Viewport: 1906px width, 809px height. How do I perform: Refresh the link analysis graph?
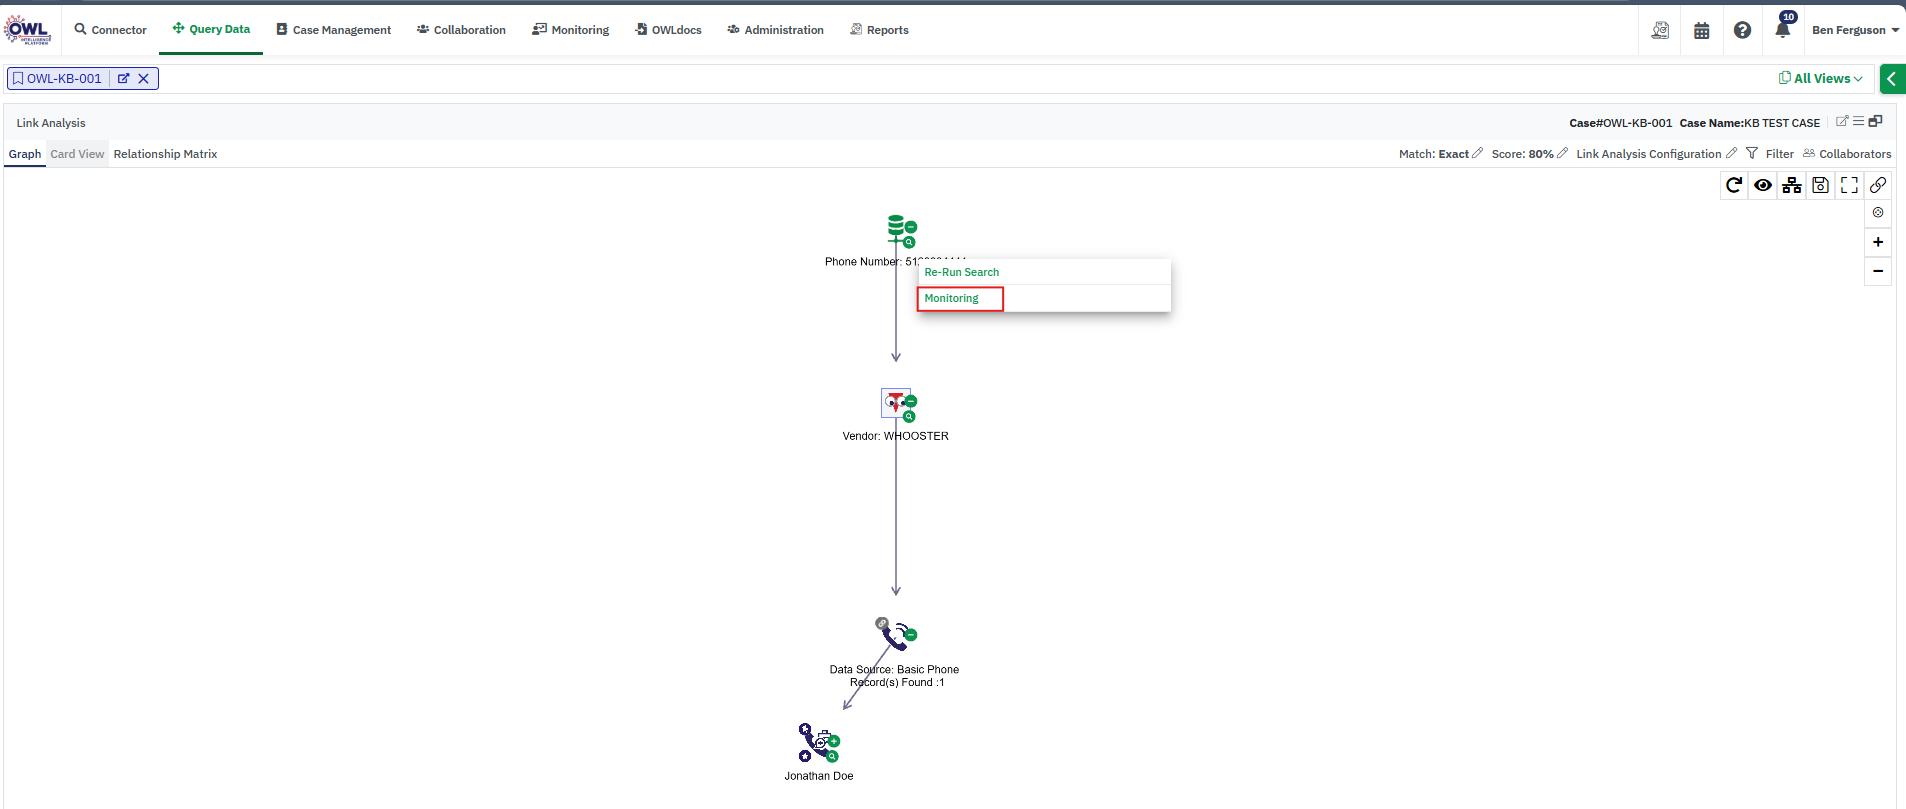[1734, 185]
